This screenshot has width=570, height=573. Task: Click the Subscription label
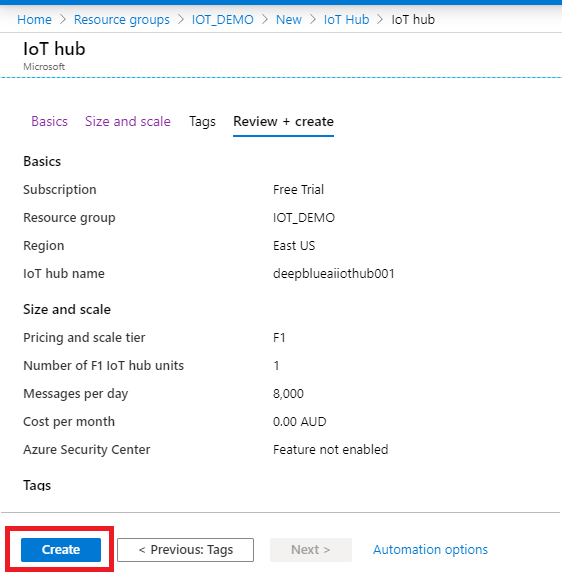pos(60,190)
